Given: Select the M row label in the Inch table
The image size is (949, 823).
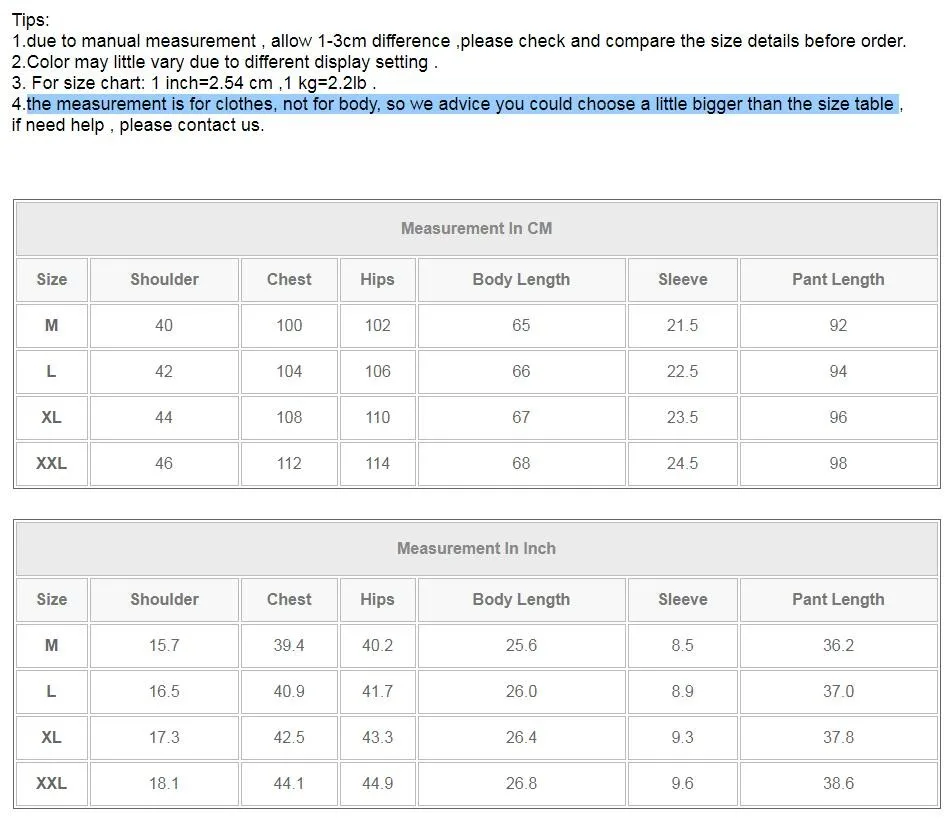Looking at the screenshot, I should point(51,645).
